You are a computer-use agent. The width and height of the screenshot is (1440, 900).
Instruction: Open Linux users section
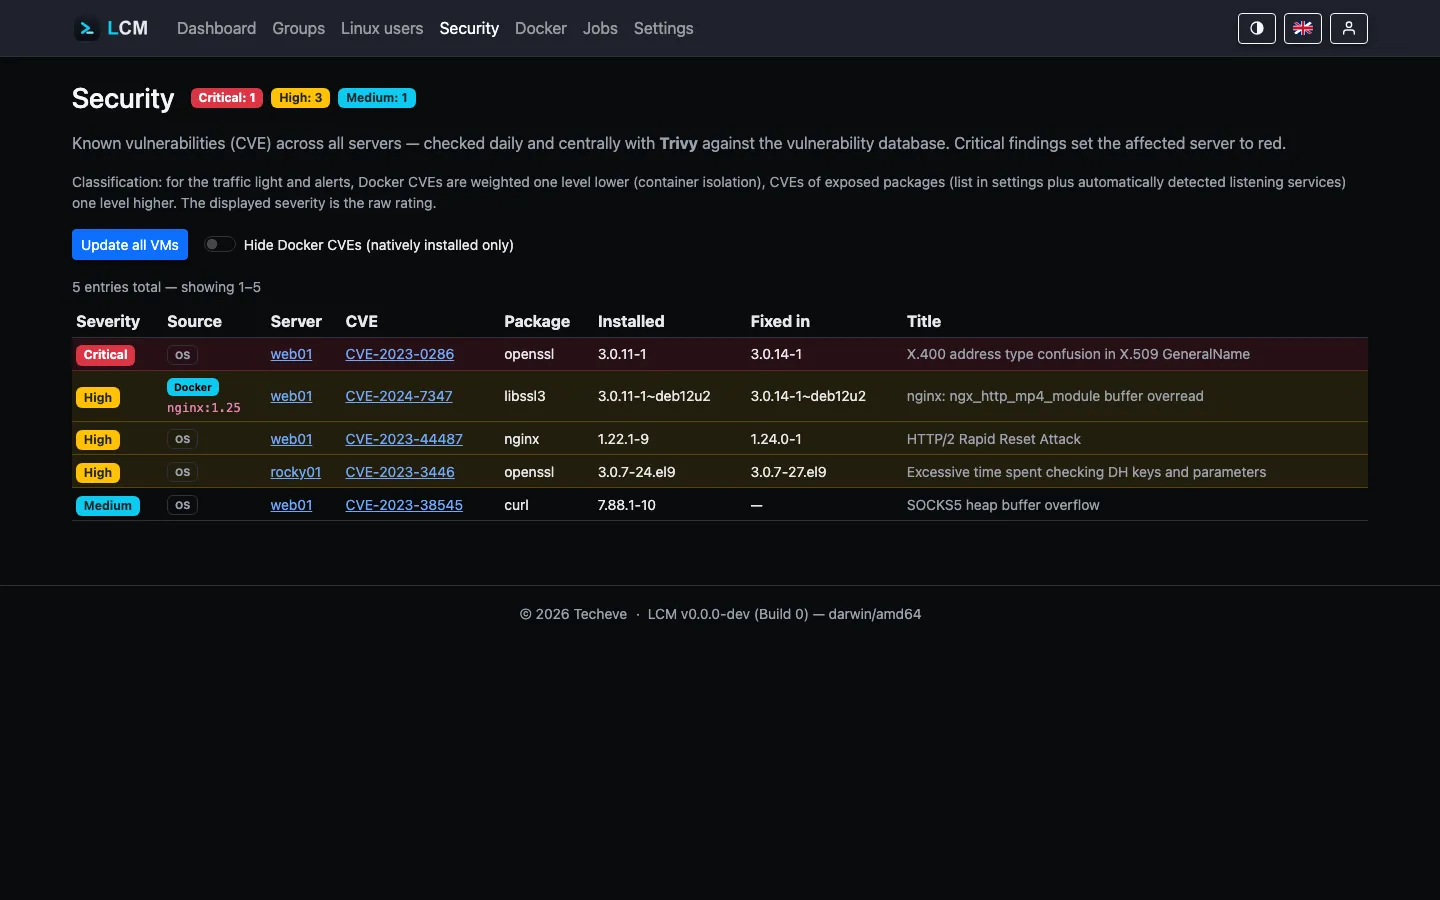tap(382, 28)
